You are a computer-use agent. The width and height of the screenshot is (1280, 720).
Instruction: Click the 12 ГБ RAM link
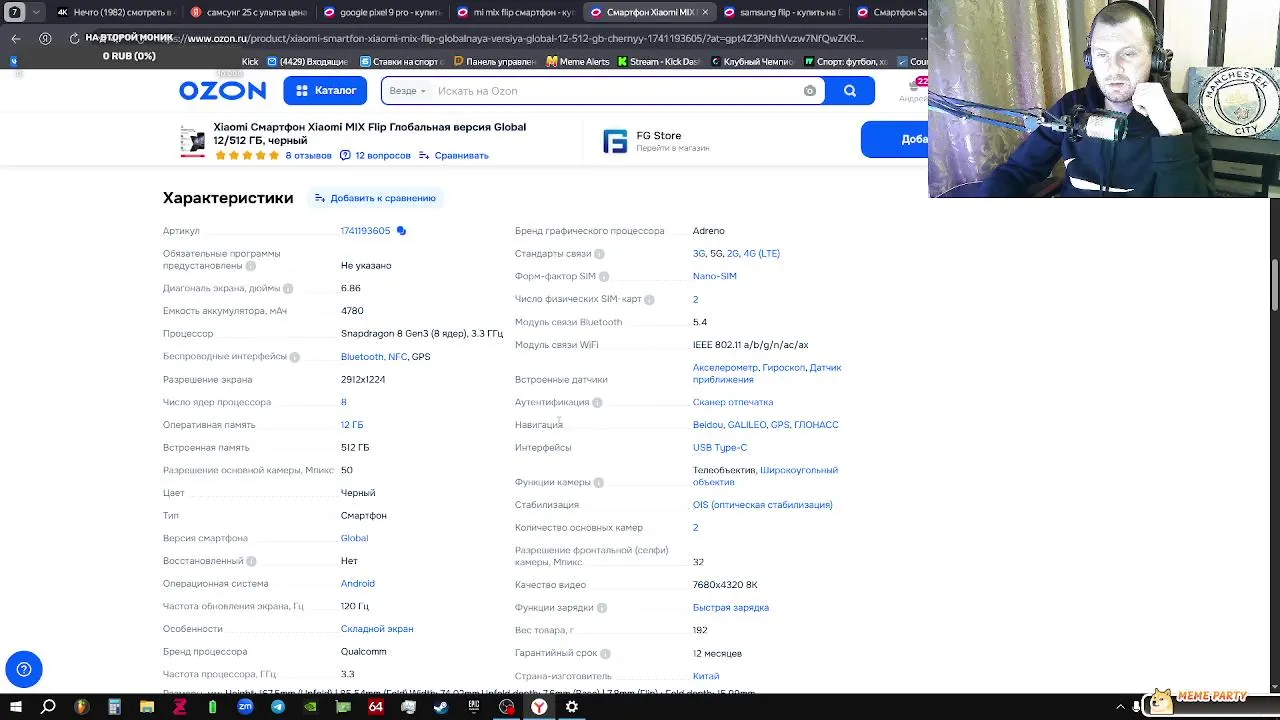click(x=352, y=425)
